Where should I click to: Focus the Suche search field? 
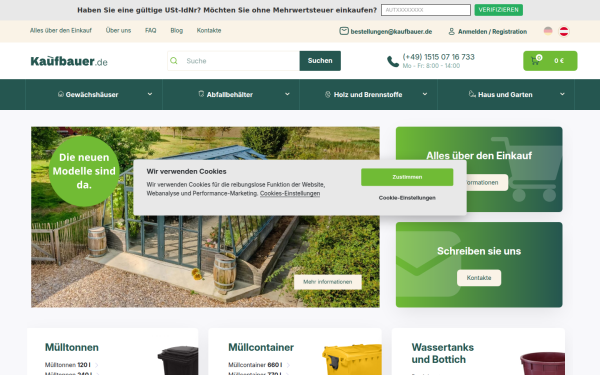(233, 61)
